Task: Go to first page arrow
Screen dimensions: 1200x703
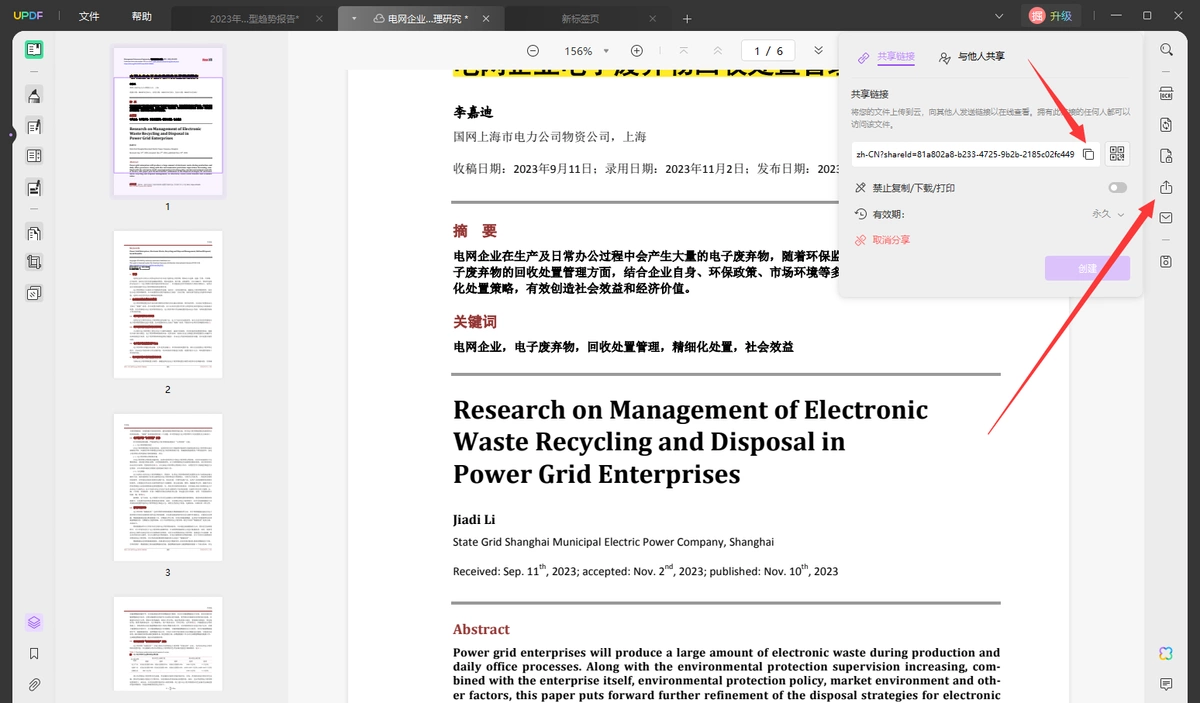Action: coord(683,51)
